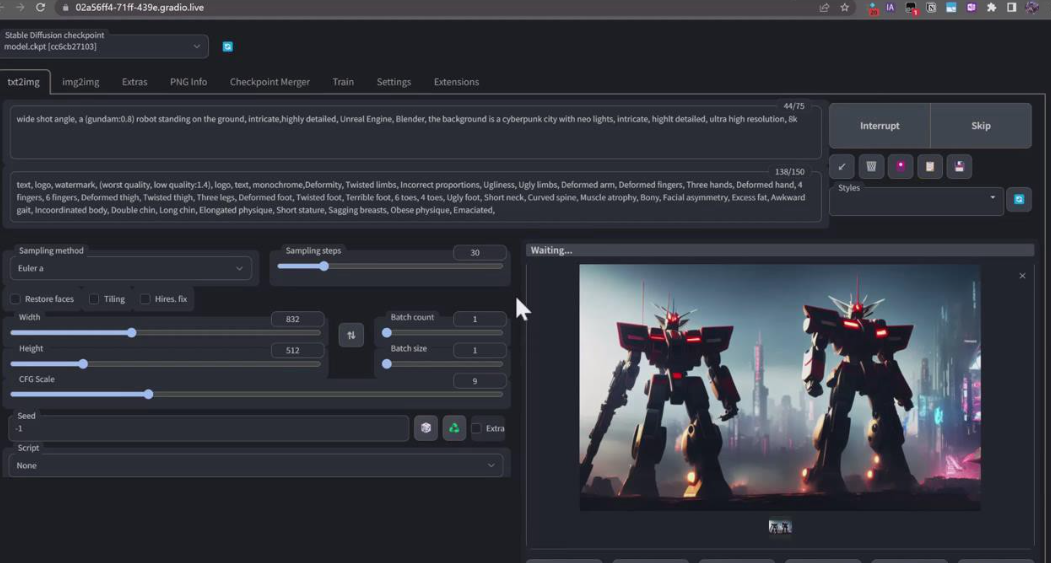Open the extension with the red 1 badge
Screen dimensions: 1051x563
click(x=911, y=8)
